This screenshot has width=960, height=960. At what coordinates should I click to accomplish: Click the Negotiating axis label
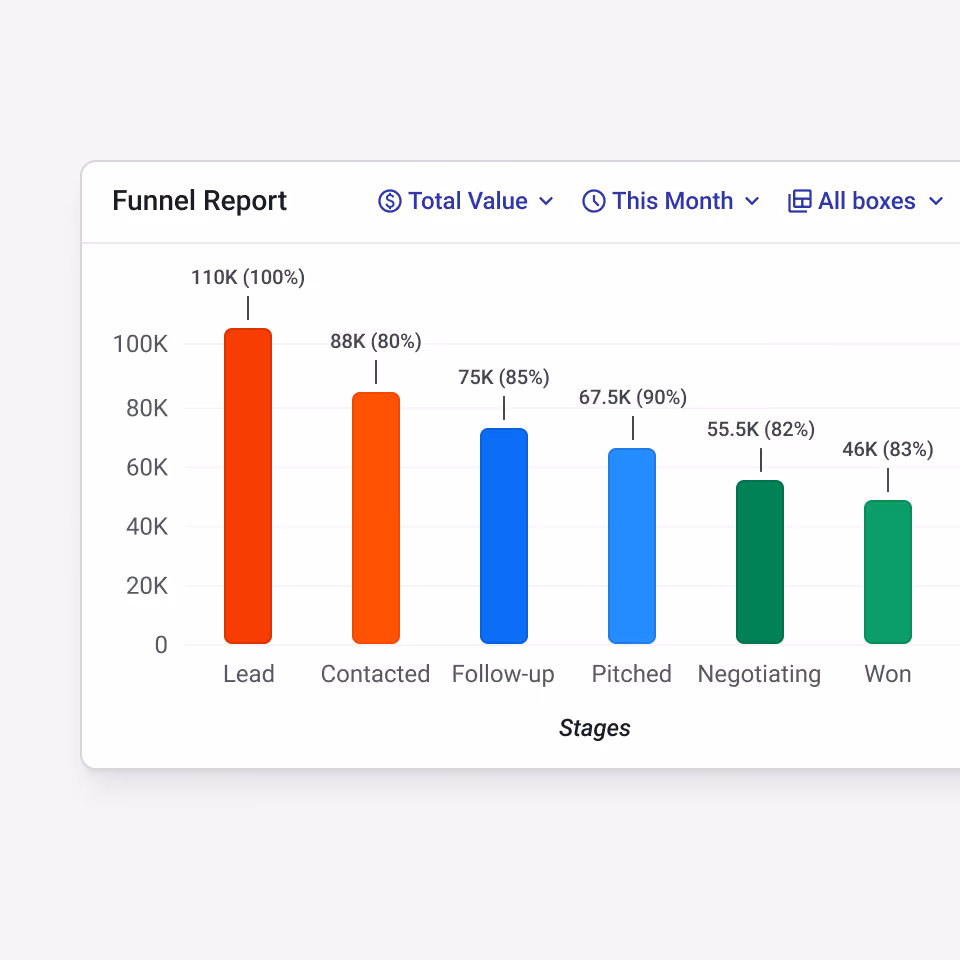(x=759, y=675)
